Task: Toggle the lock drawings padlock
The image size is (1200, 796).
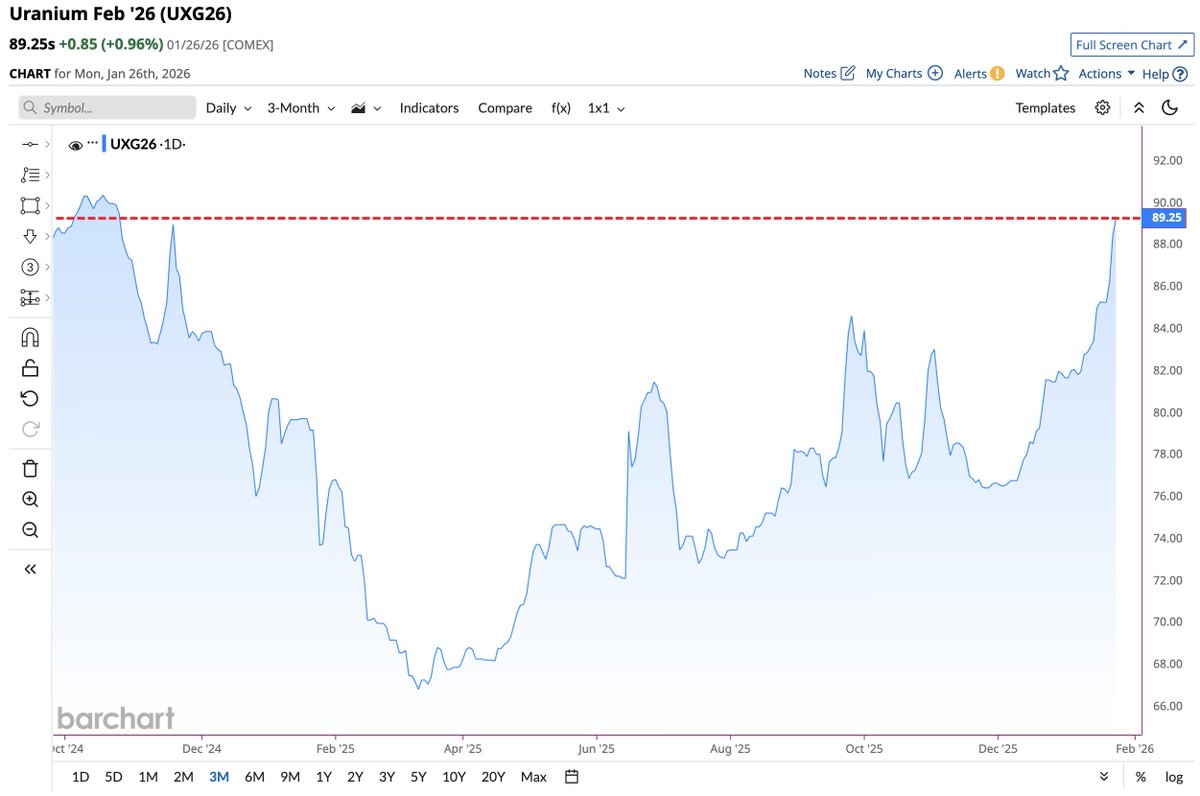Action: (x=30, y=368)
